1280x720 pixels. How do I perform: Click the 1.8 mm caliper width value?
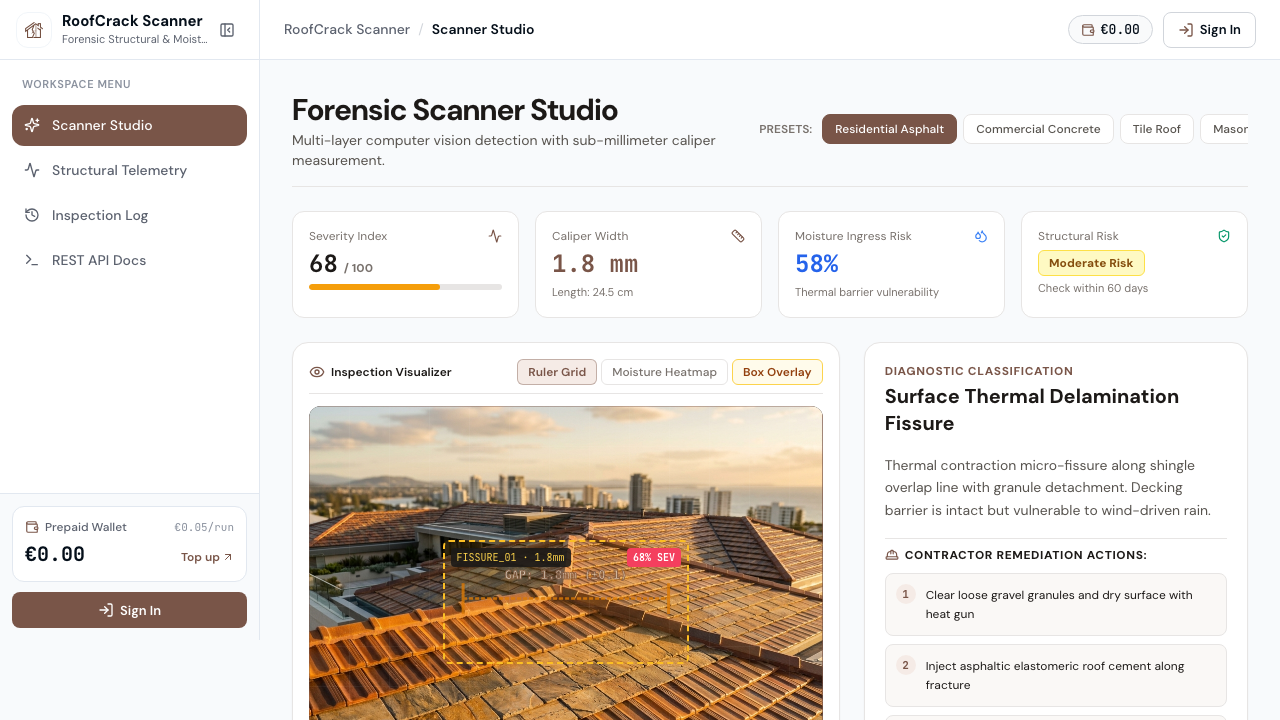tap(595, 264)
